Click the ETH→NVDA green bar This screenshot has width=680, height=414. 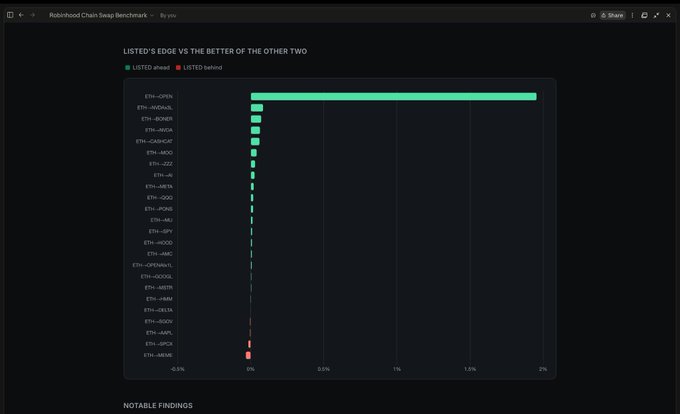pyautogui.click(x=255, y=130)
